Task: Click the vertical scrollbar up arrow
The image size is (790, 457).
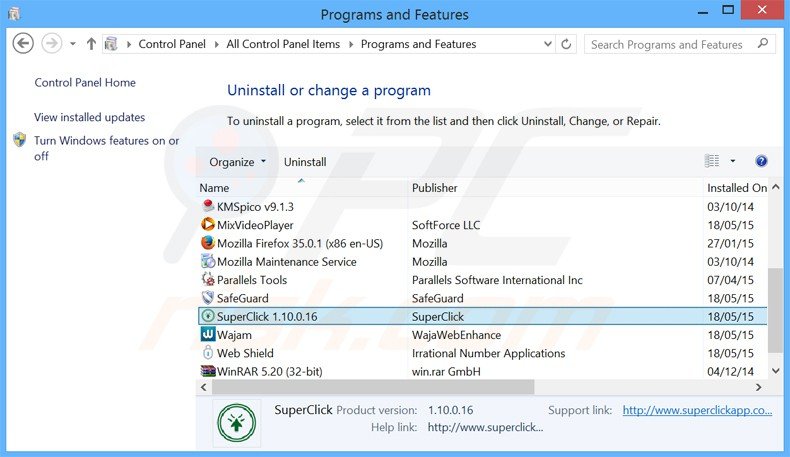Action: [x=776, y=187]
